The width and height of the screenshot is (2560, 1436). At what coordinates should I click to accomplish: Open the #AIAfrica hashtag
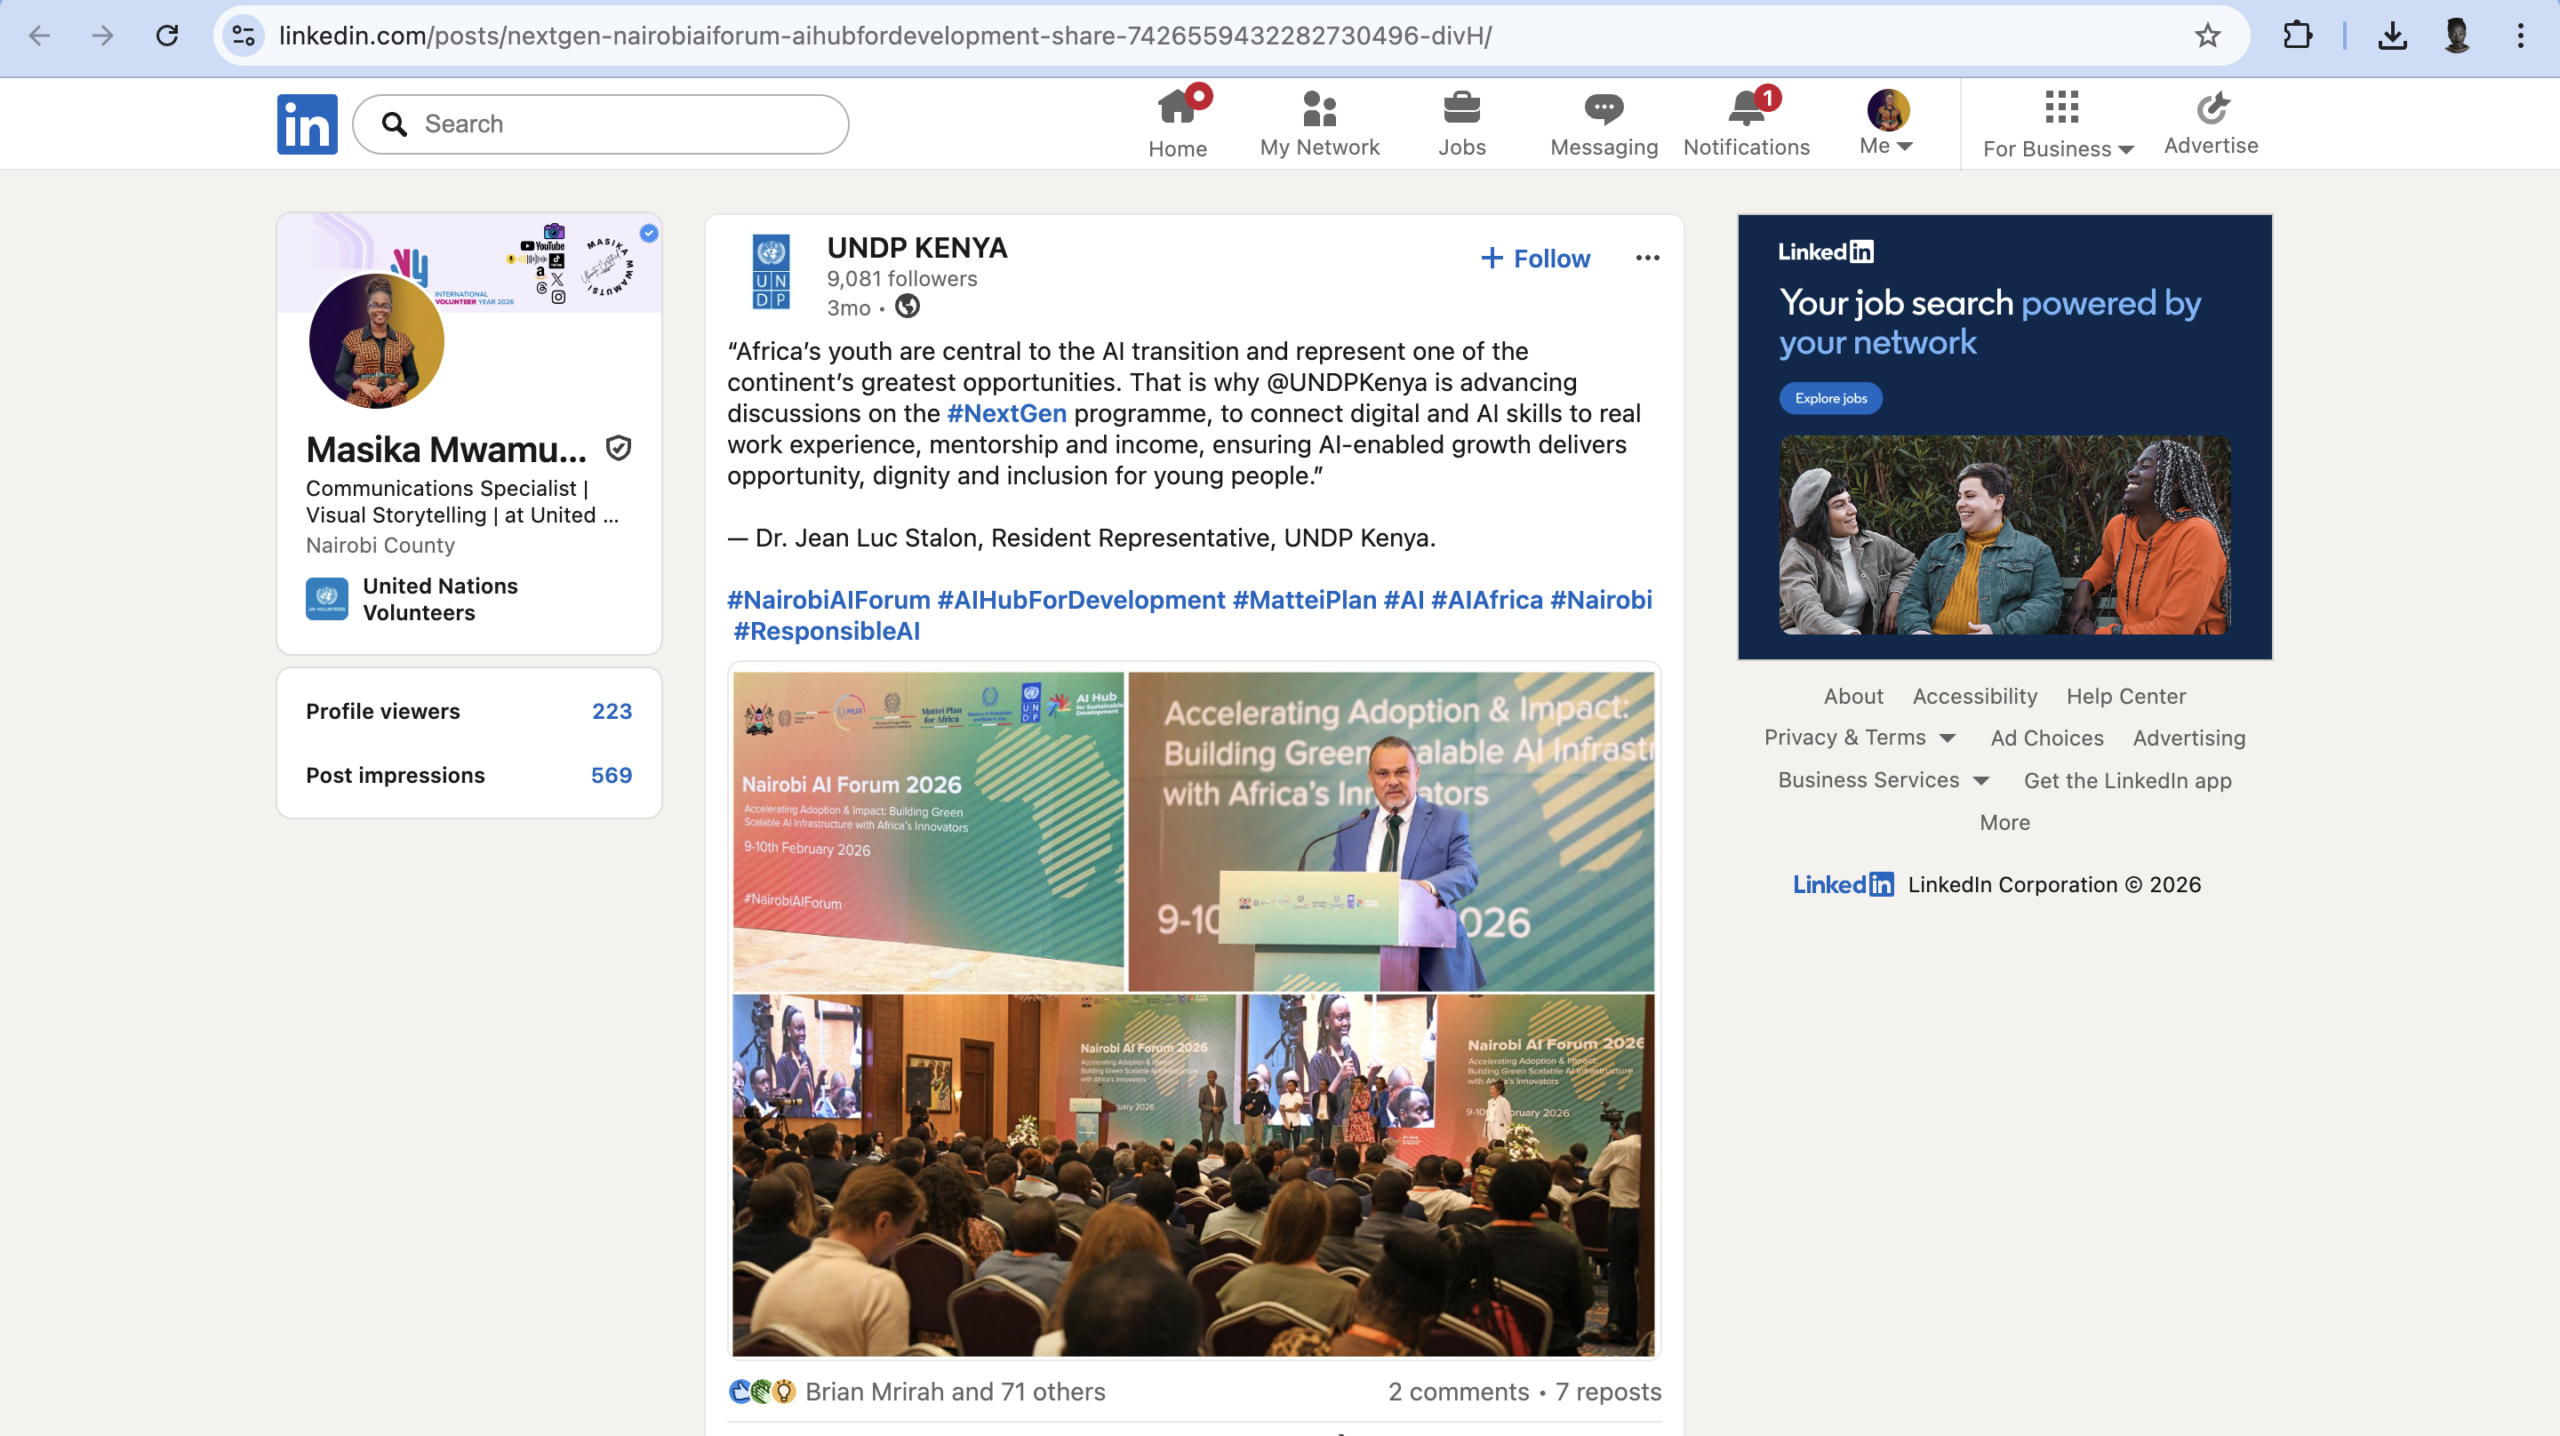1487,600
